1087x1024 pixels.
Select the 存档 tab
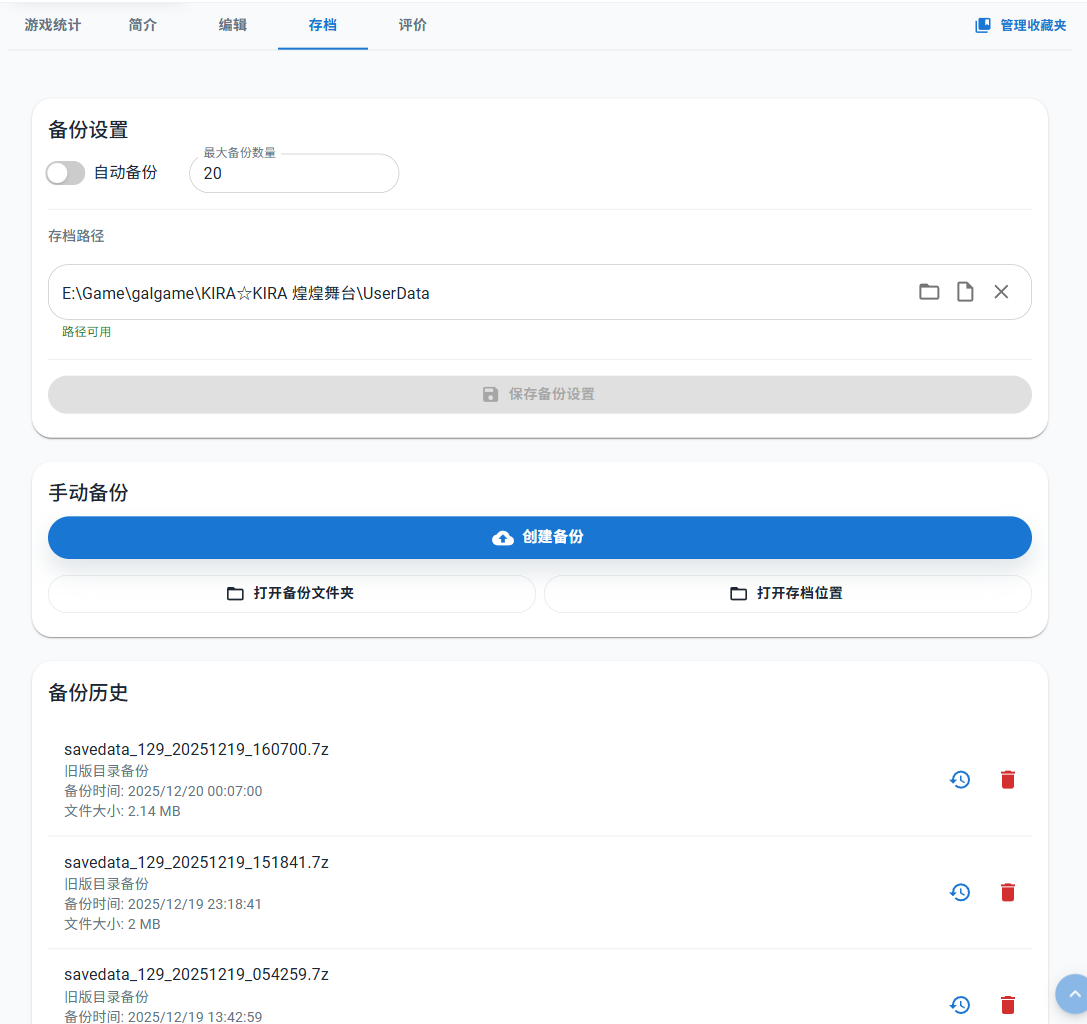point(323,25)
